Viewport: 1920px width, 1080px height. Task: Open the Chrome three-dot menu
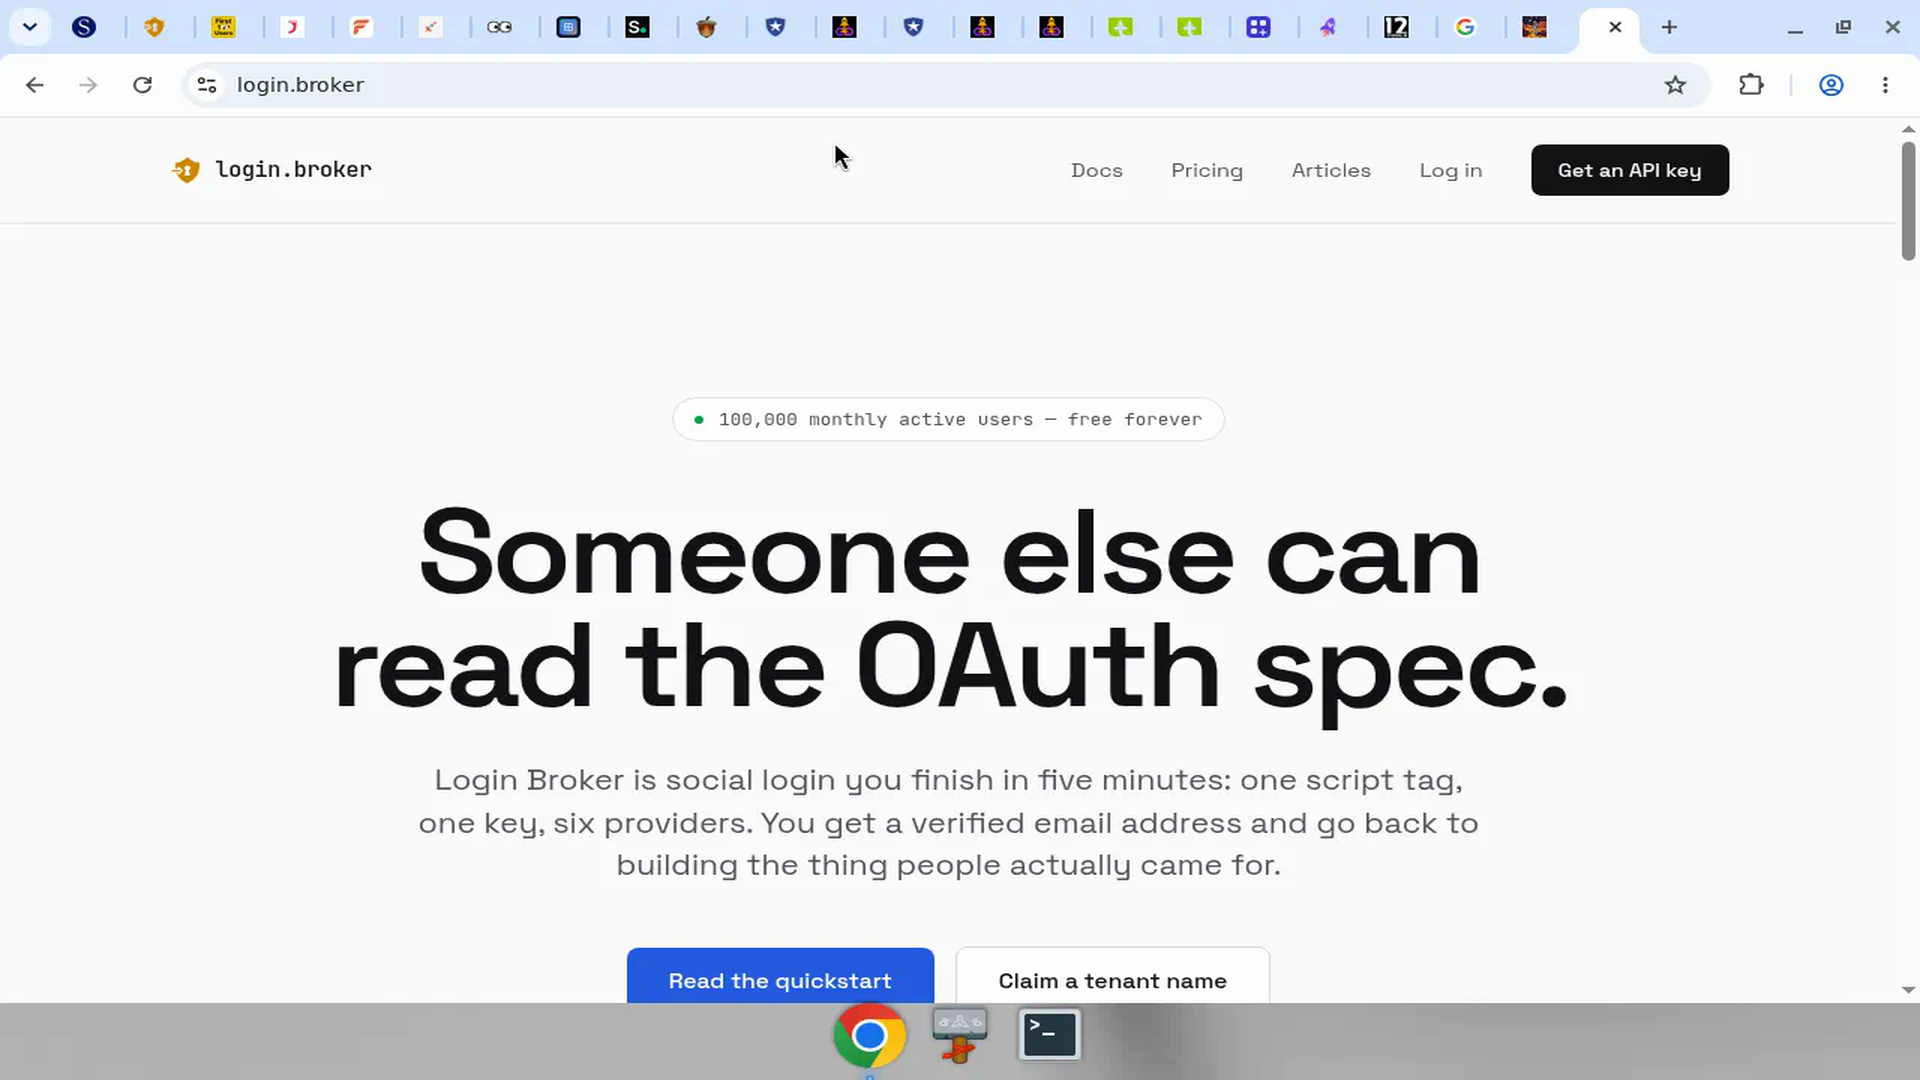click(x=1885, y=85)
